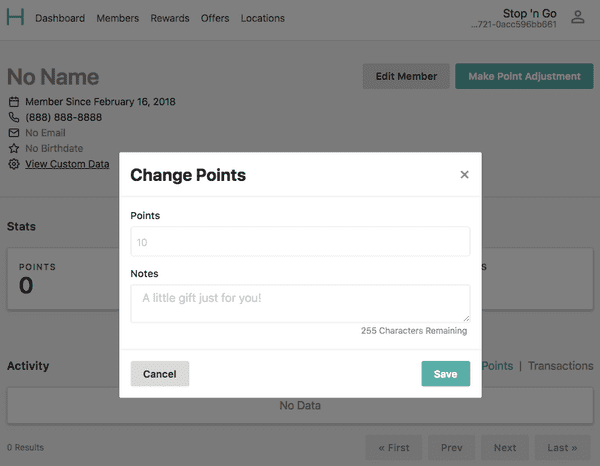Viewport: 600px width, 466px height.
Task: Open the Dashboard menu item
Action: pos(60,18)
